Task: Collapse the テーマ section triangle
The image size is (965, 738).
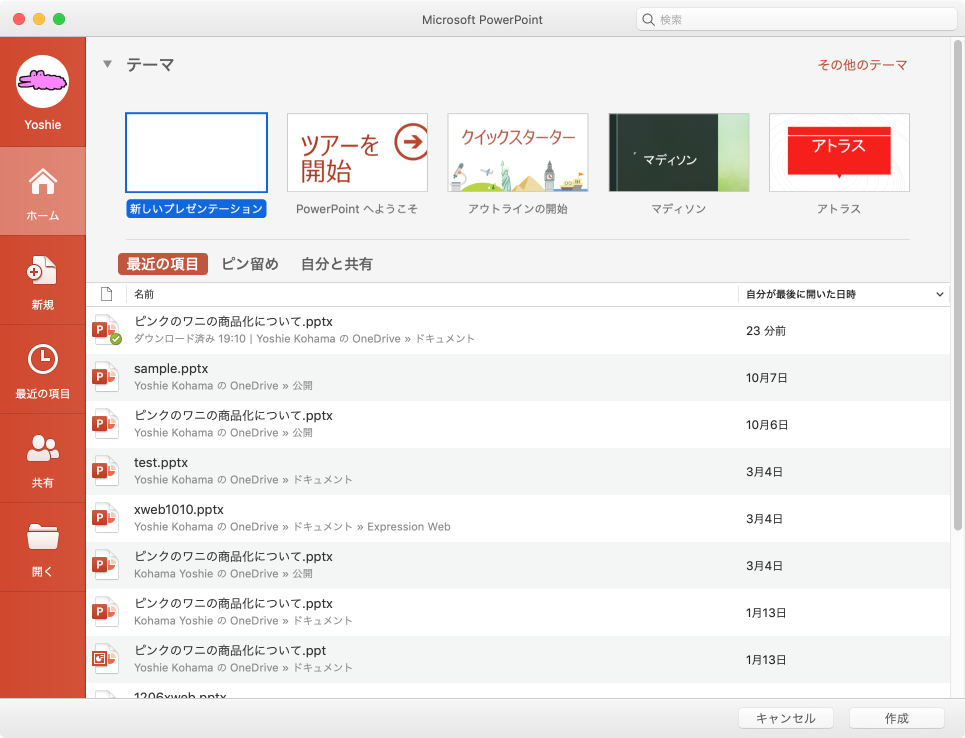Action: click(x=108, y=64)
